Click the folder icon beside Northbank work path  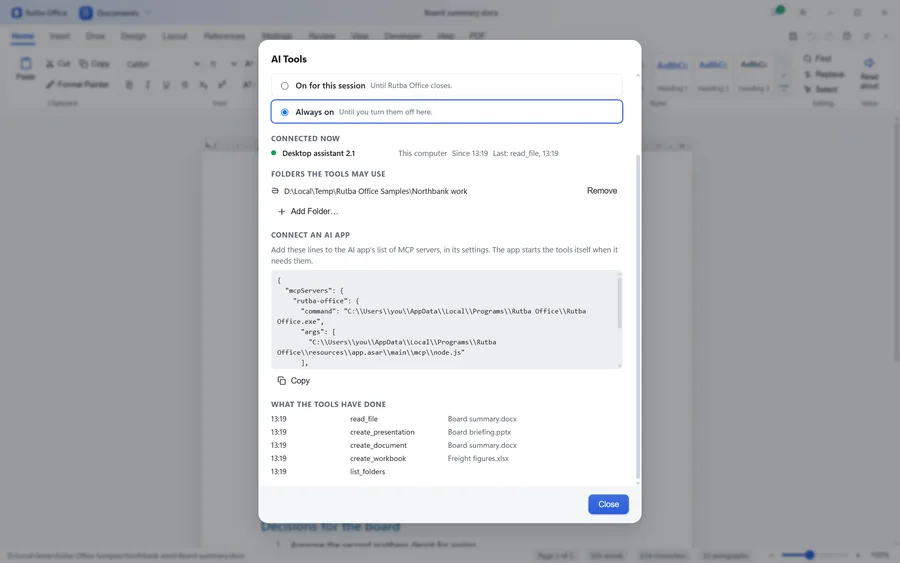pos(275,191)
